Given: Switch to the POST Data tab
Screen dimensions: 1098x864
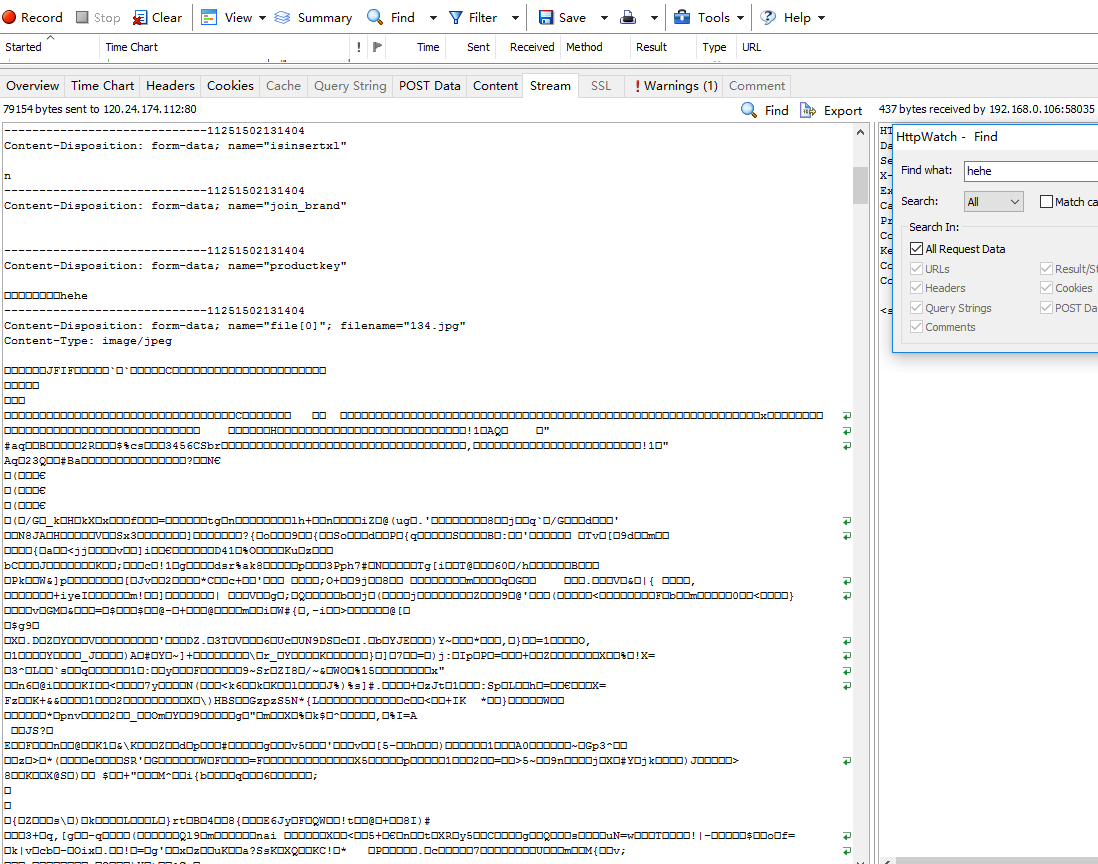Looking at the screenshot, I should 429,86.
